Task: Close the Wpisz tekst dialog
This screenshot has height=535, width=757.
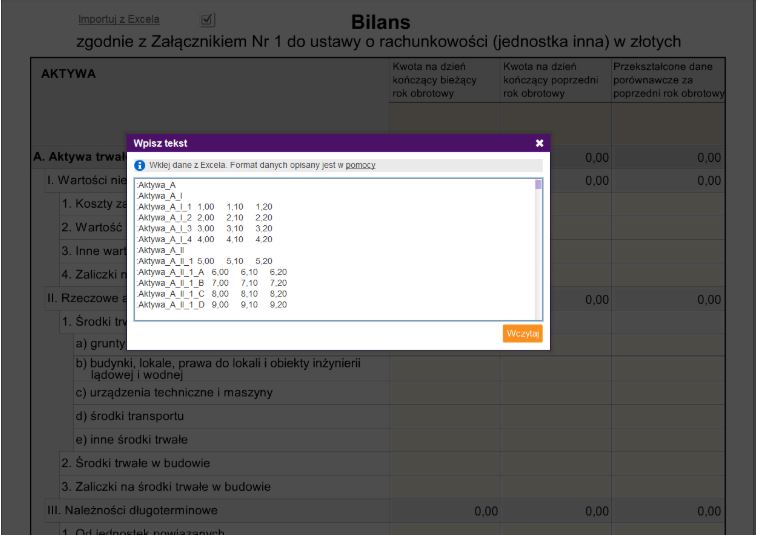Action: coord(538,144)
